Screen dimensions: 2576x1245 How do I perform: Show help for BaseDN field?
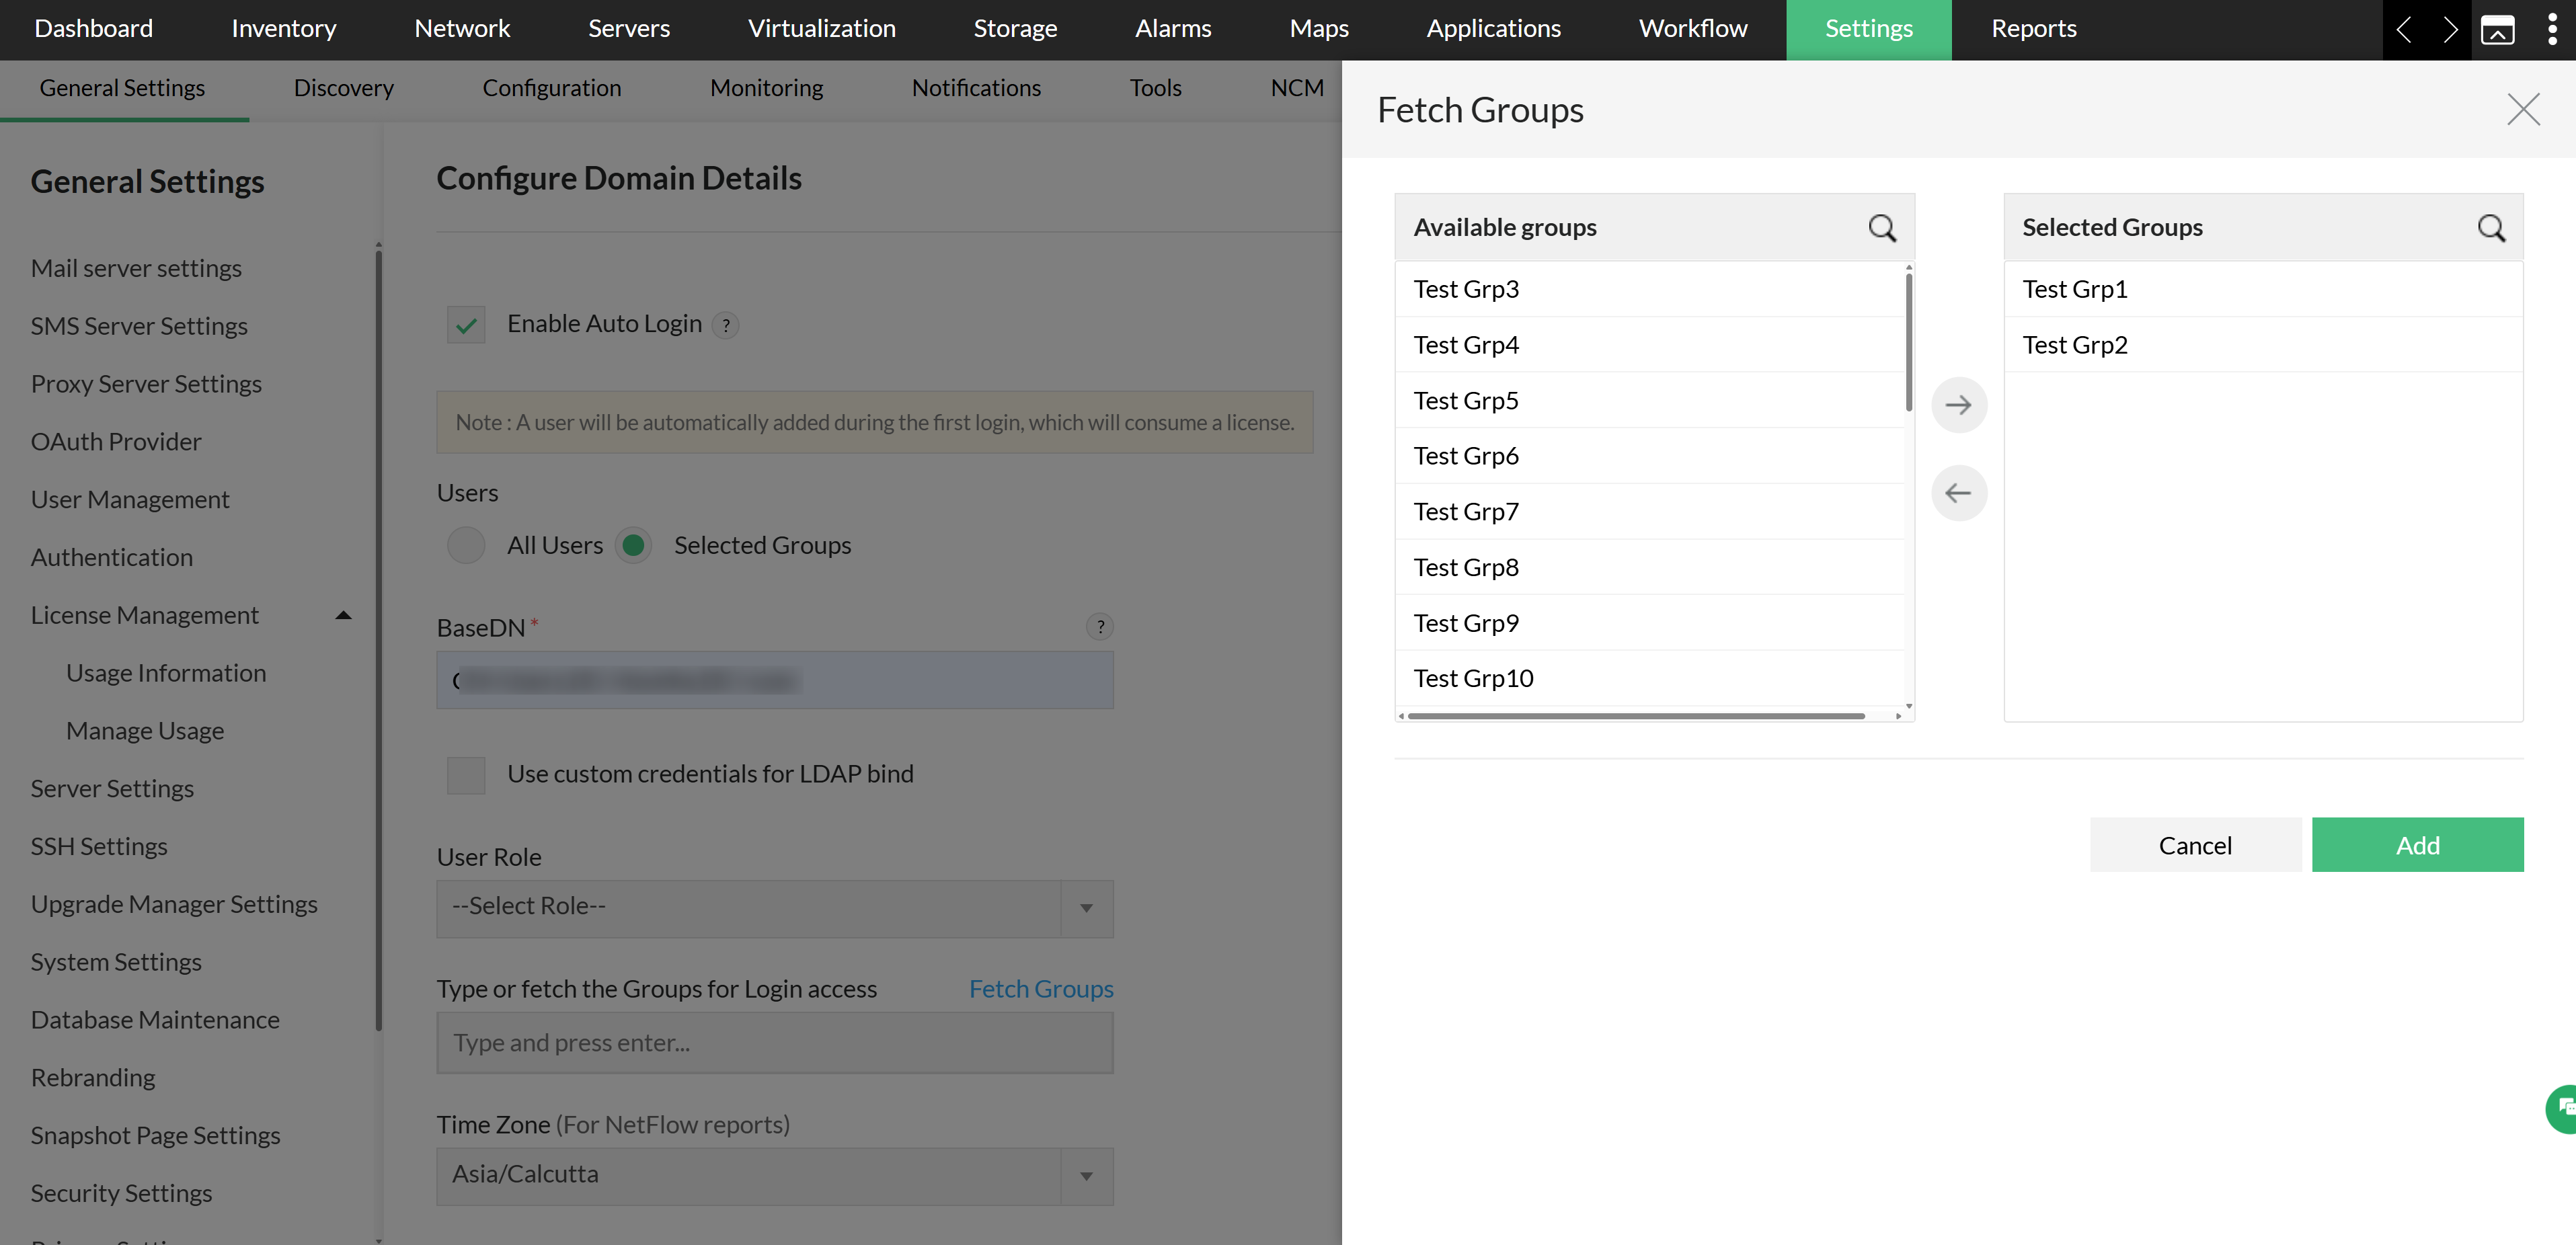pos(1100,627)
